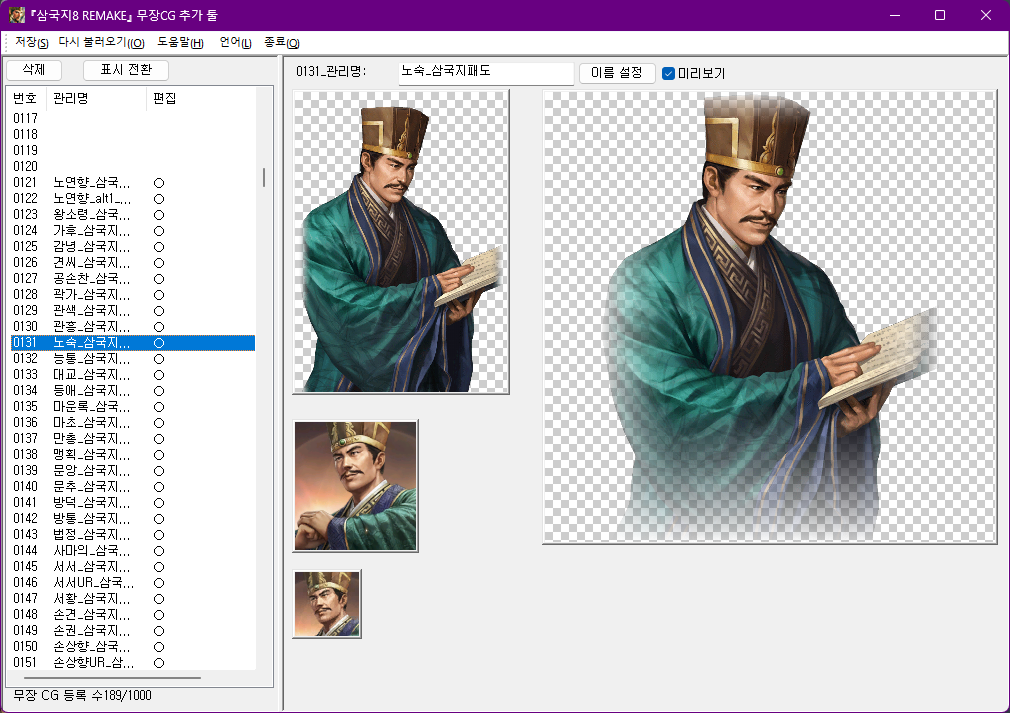Select row 0123 왕소령

pyautogui.click(x=133, y=214)
